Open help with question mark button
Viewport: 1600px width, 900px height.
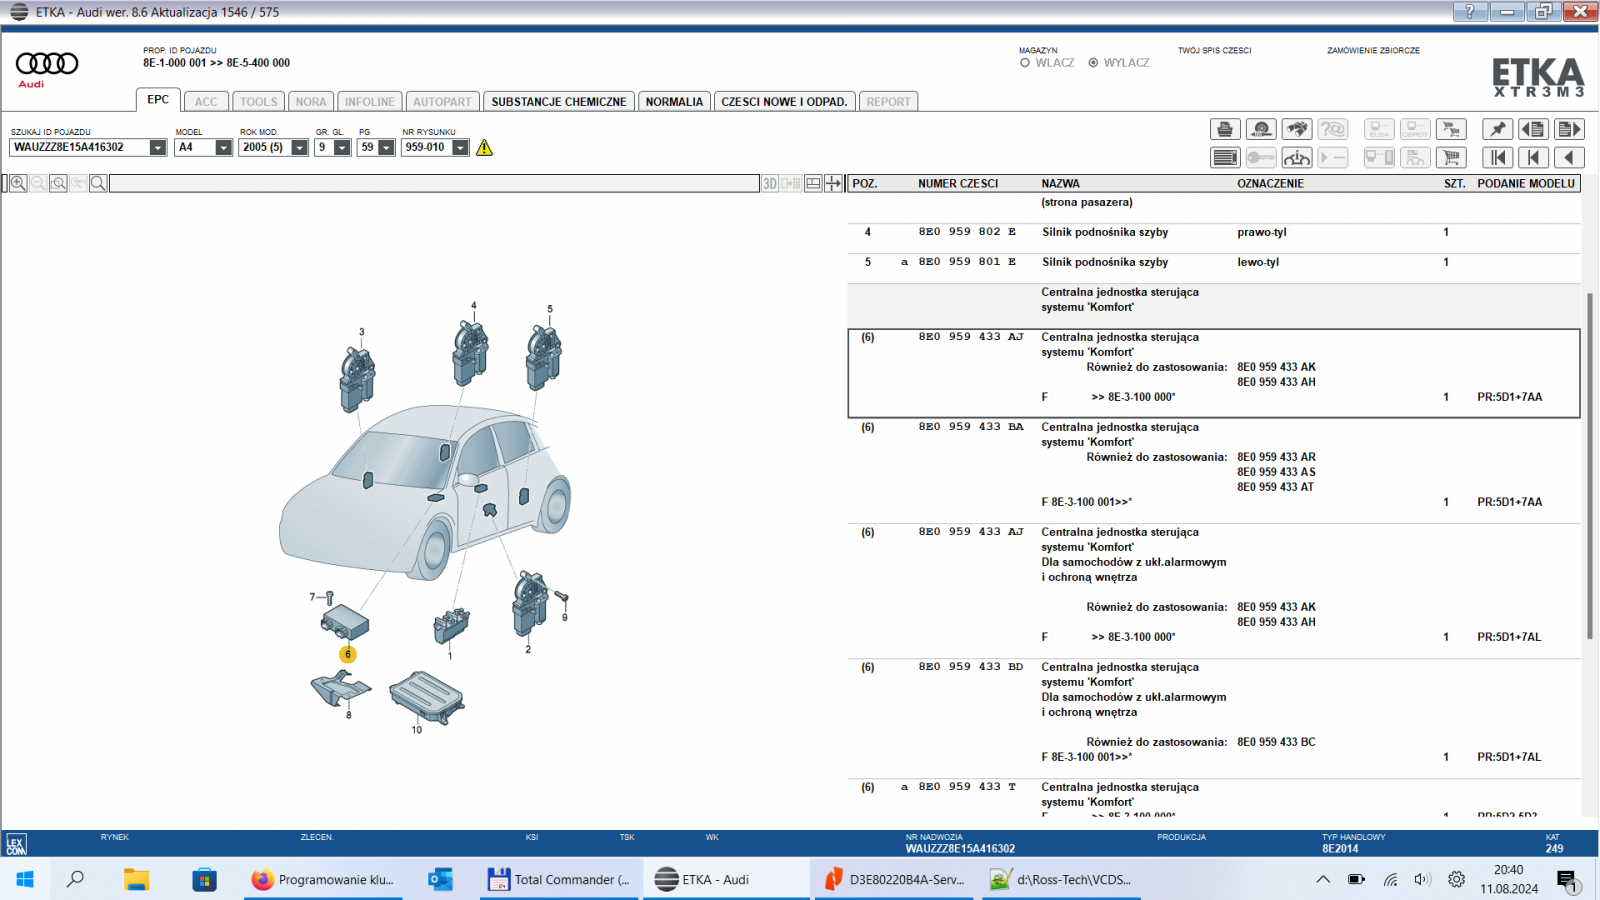click(x=1469, y=11)
